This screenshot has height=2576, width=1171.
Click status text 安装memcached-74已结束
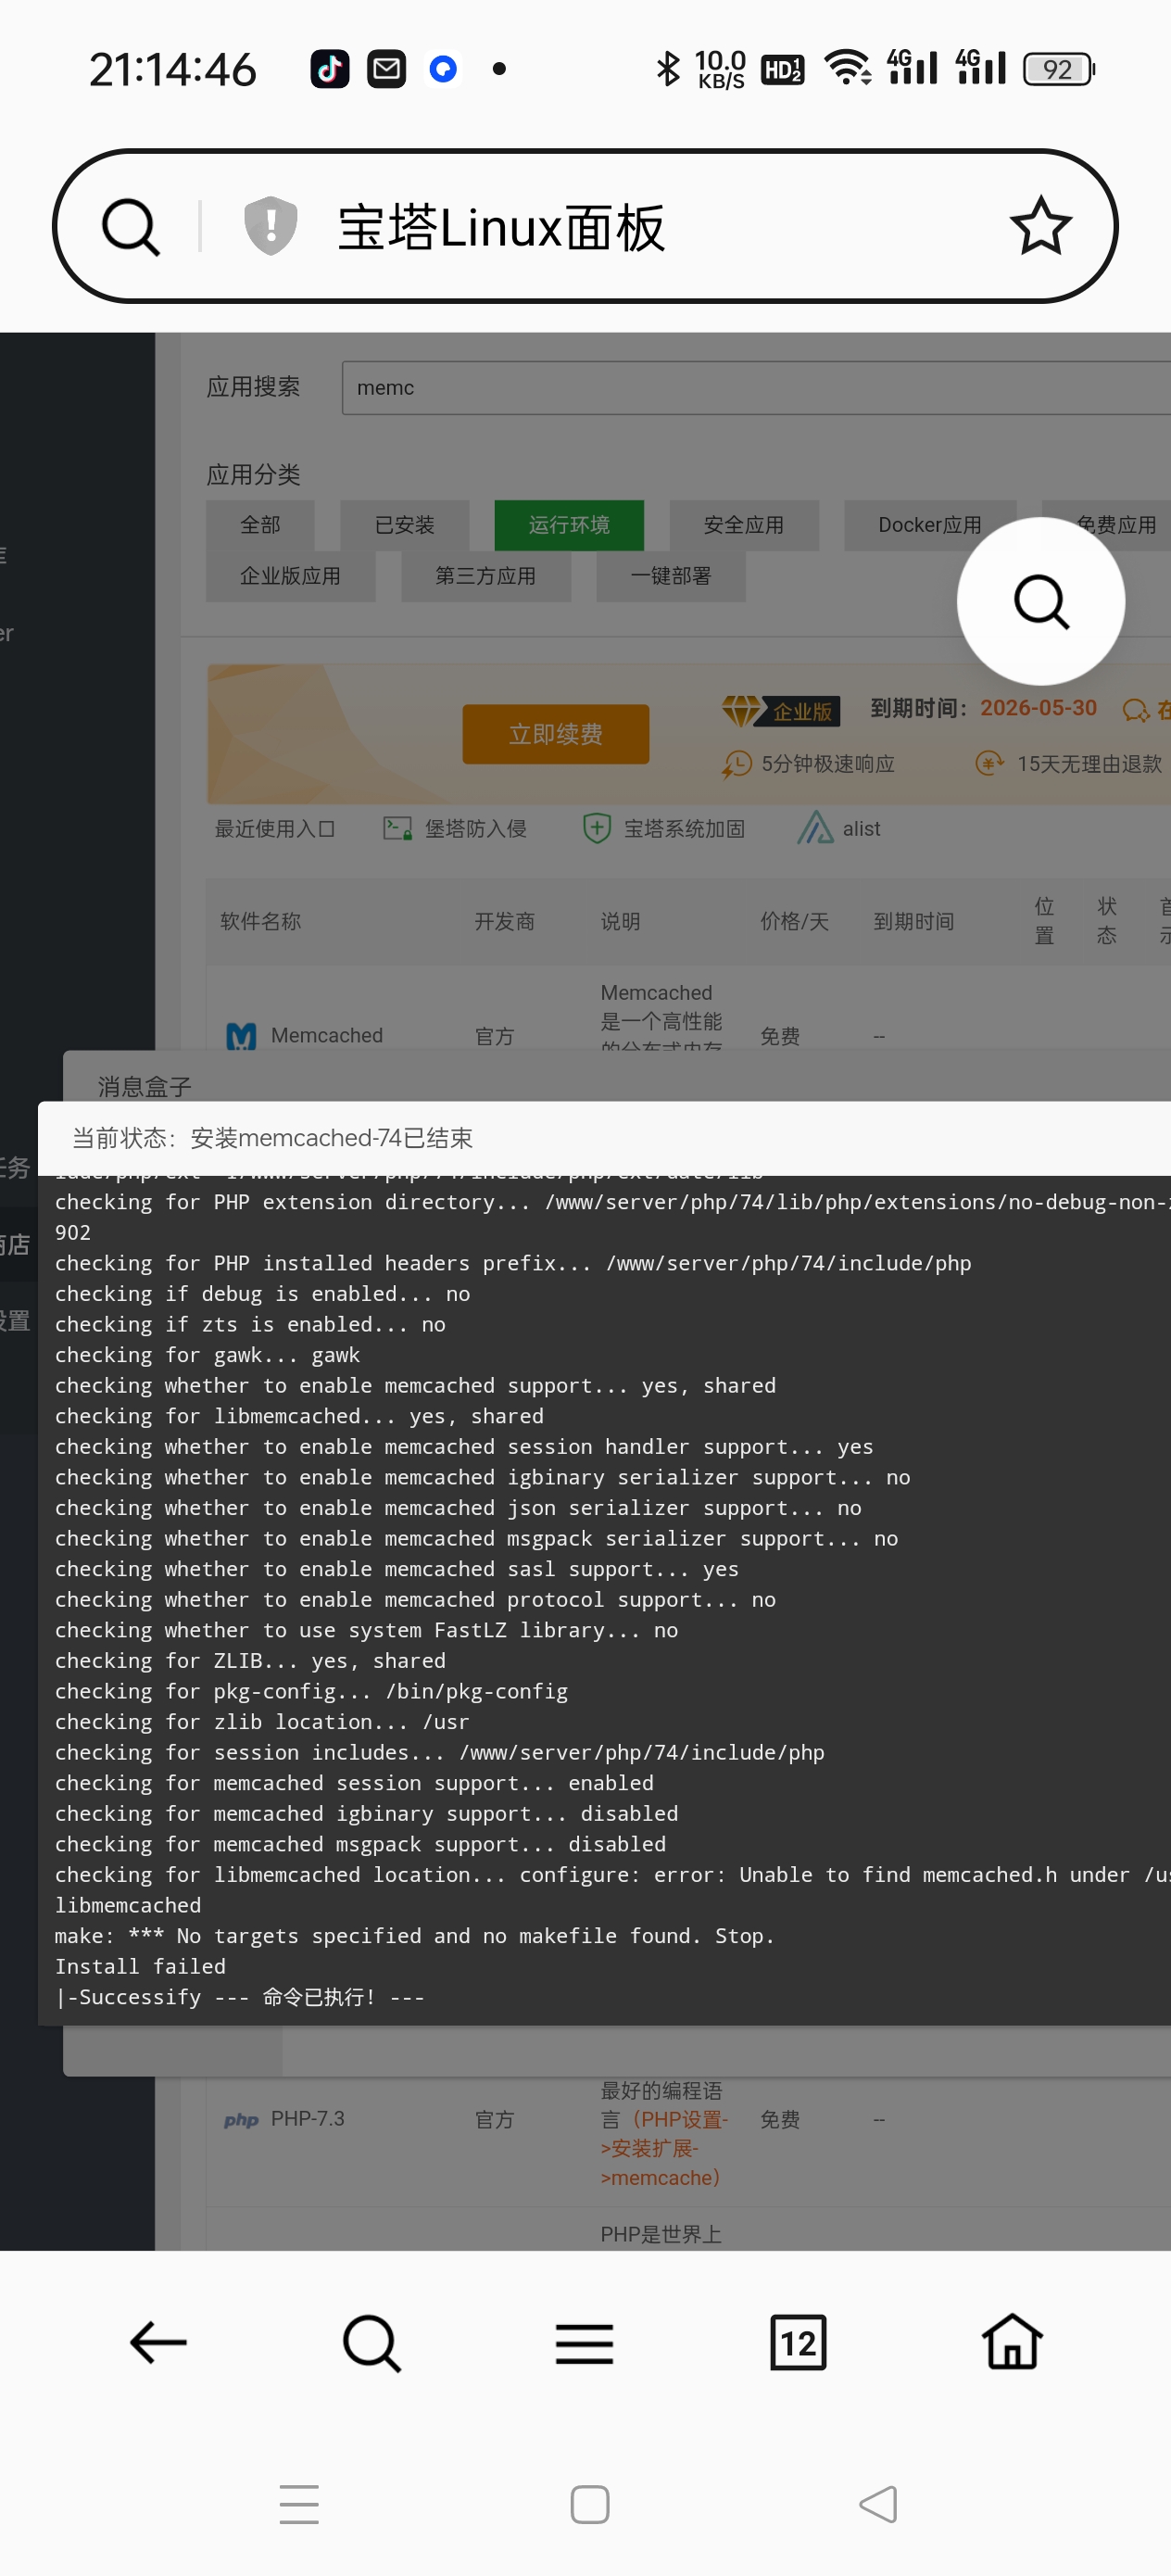[x=331, y=1138]
